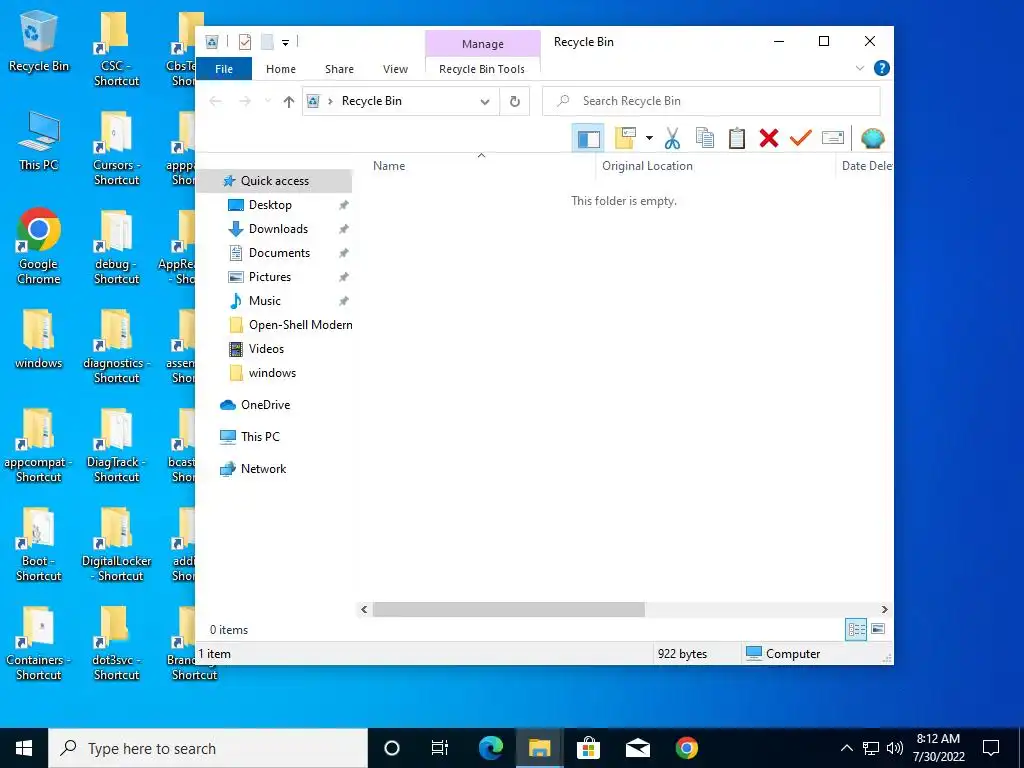Select the This PC desktop icon
This screenshot has height=768, width=1024.
(39, 141)
